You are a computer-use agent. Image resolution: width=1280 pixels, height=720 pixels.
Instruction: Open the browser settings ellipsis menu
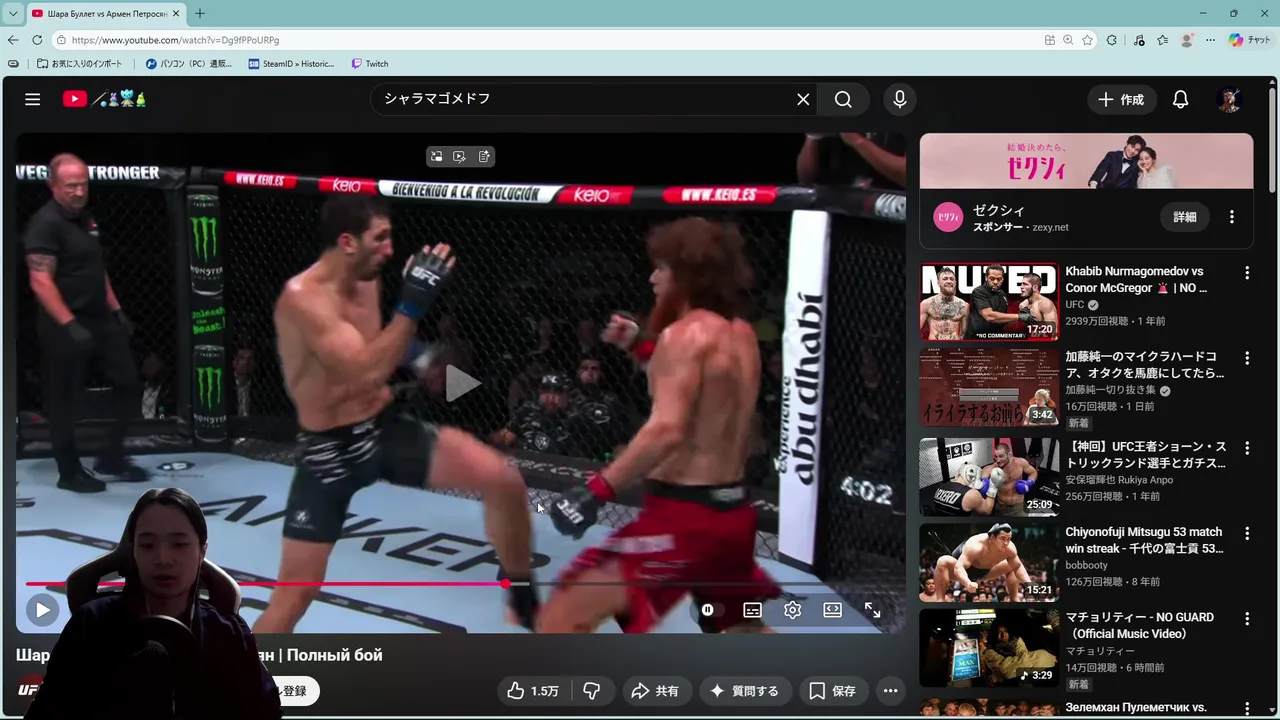coord(1211,40)
